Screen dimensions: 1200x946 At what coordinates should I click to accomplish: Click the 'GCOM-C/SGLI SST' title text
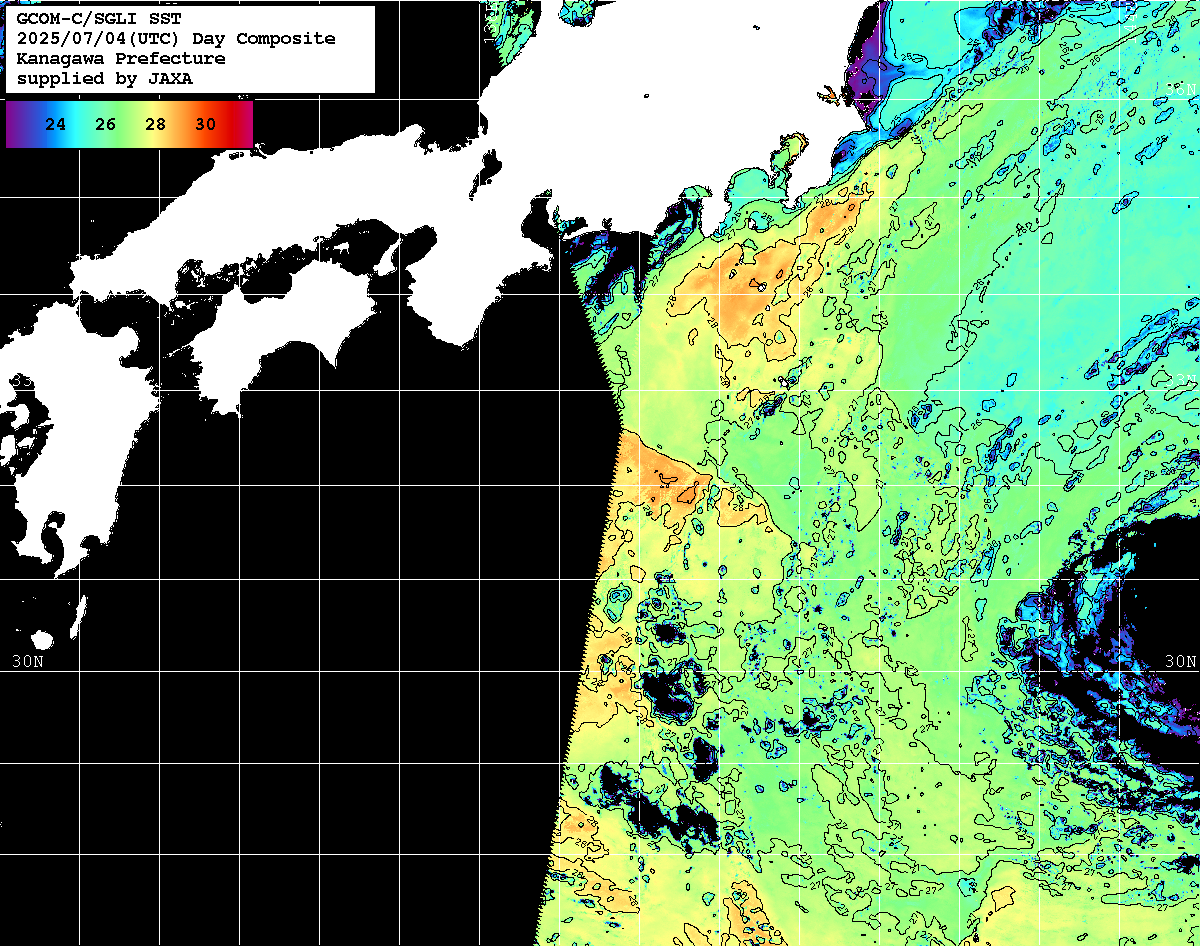pos(98,19)
